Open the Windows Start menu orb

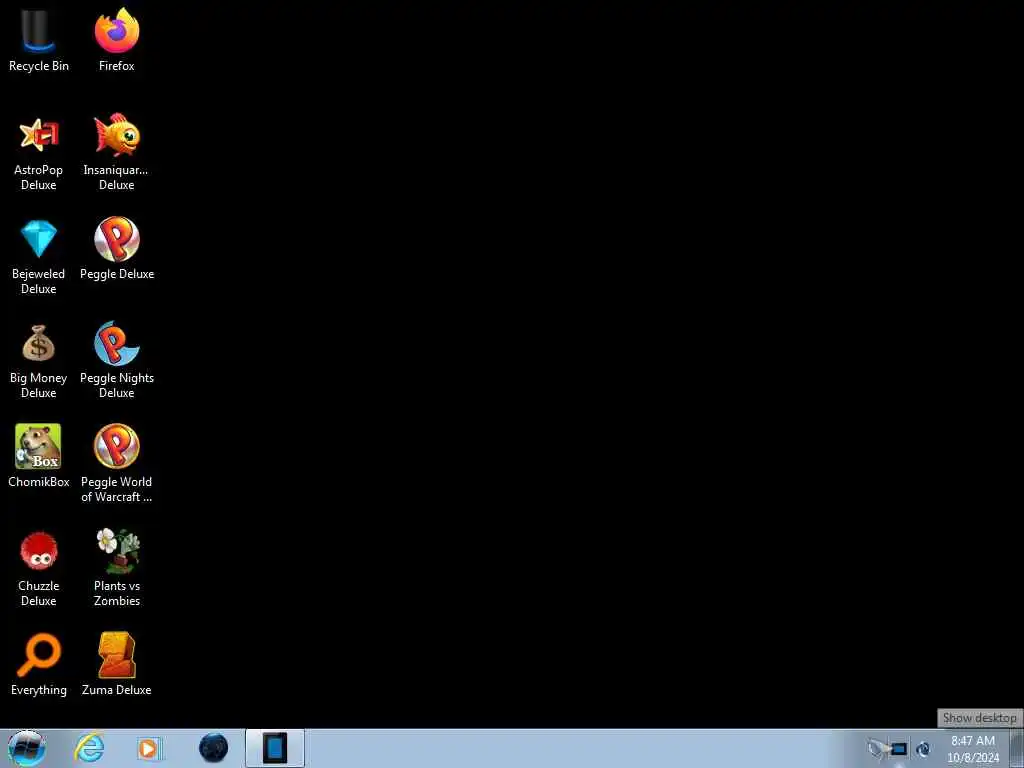pos(27,748)
